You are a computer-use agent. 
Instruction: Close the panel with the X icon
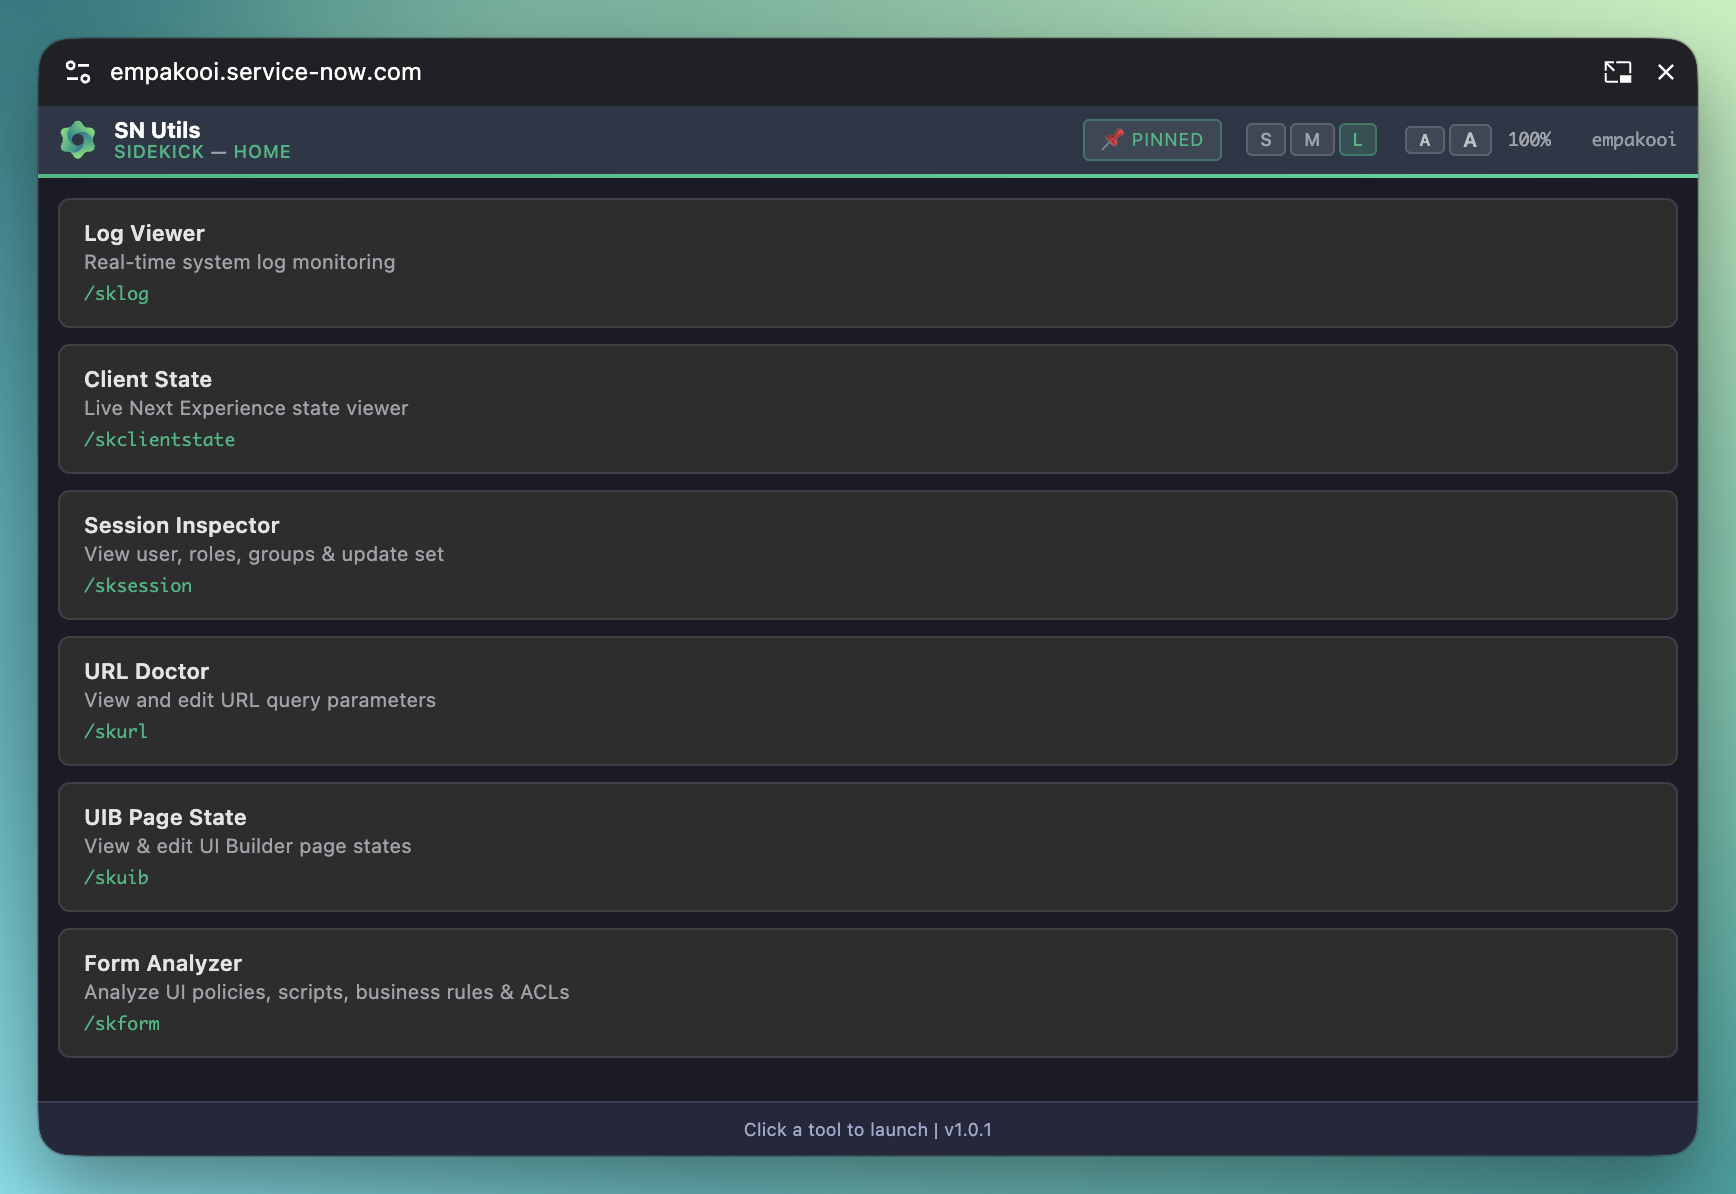[x=1666, y=72]
